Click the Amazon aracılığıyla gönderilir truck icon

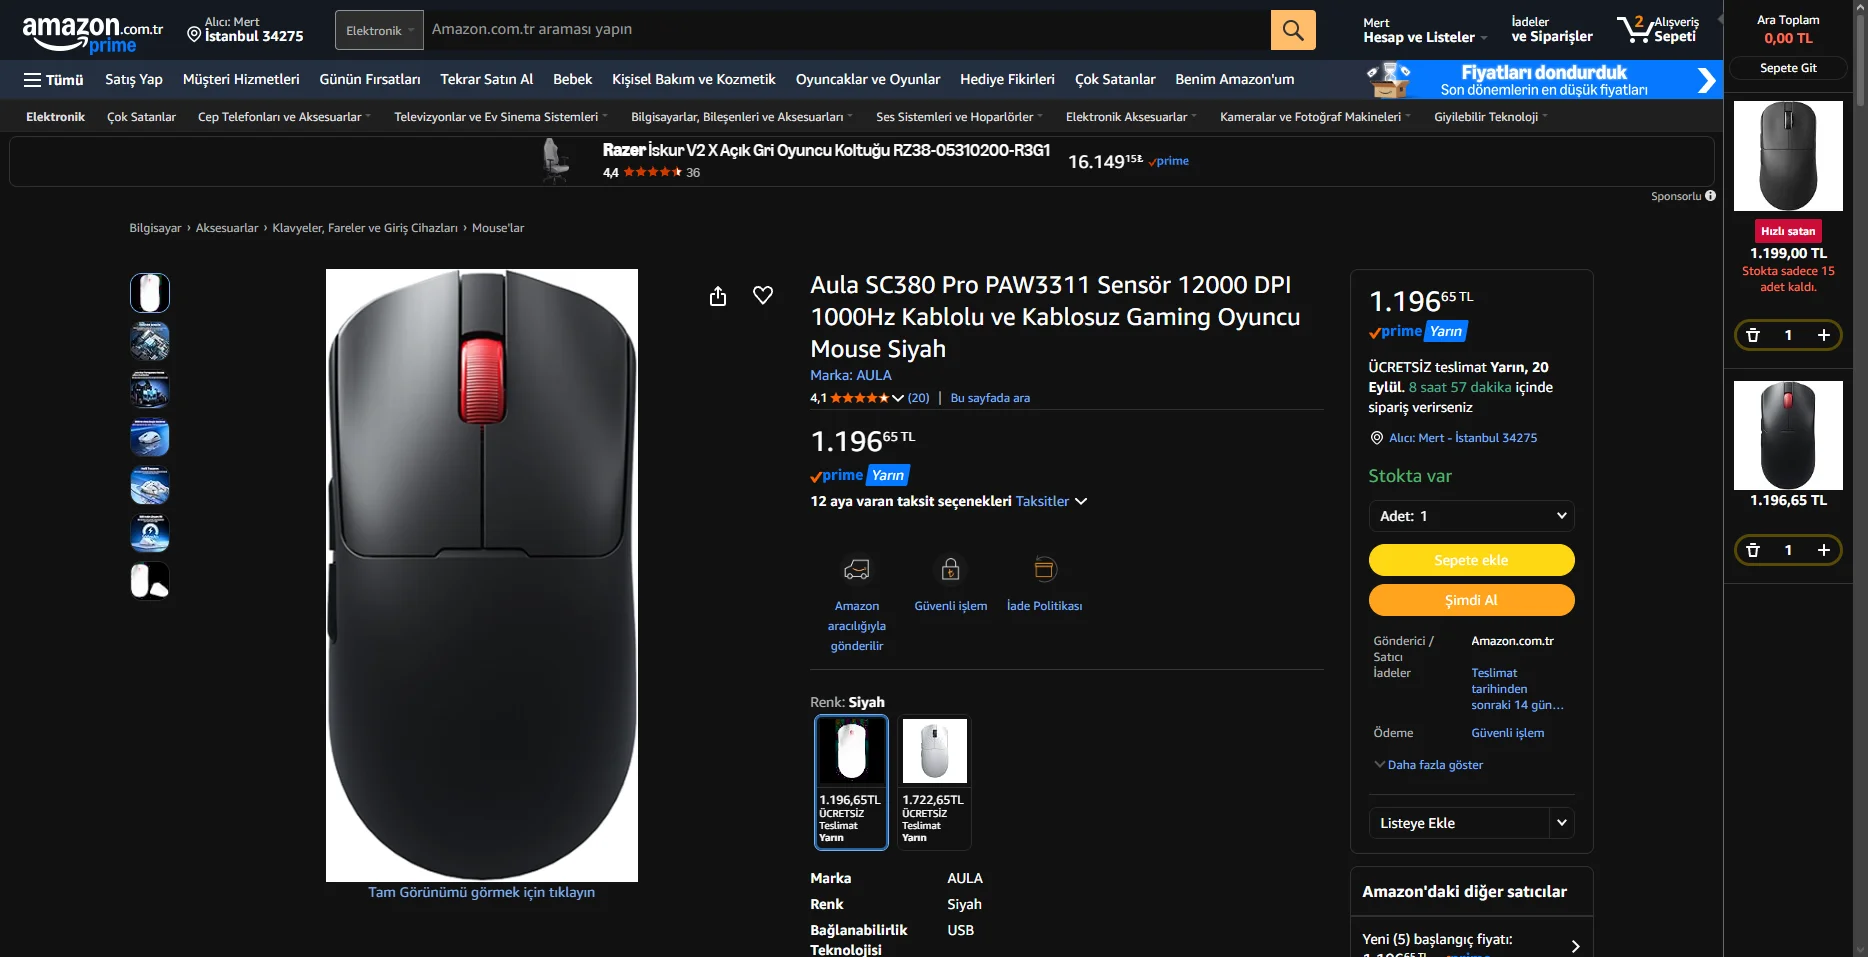[x=857, y=569]
